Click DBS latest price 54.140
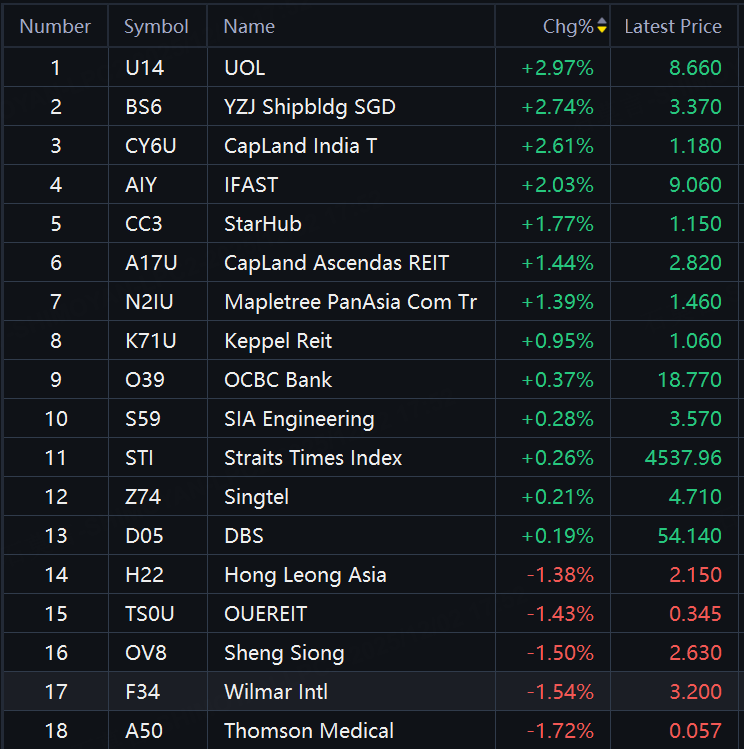This screenshot has height=749, width=744. pos(689,536)
